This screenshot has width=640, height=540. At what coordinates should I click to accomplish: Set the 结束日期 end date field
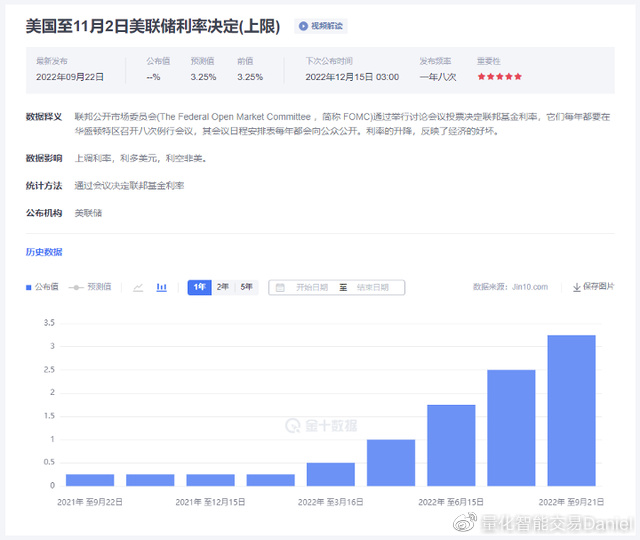coord(373,287)
